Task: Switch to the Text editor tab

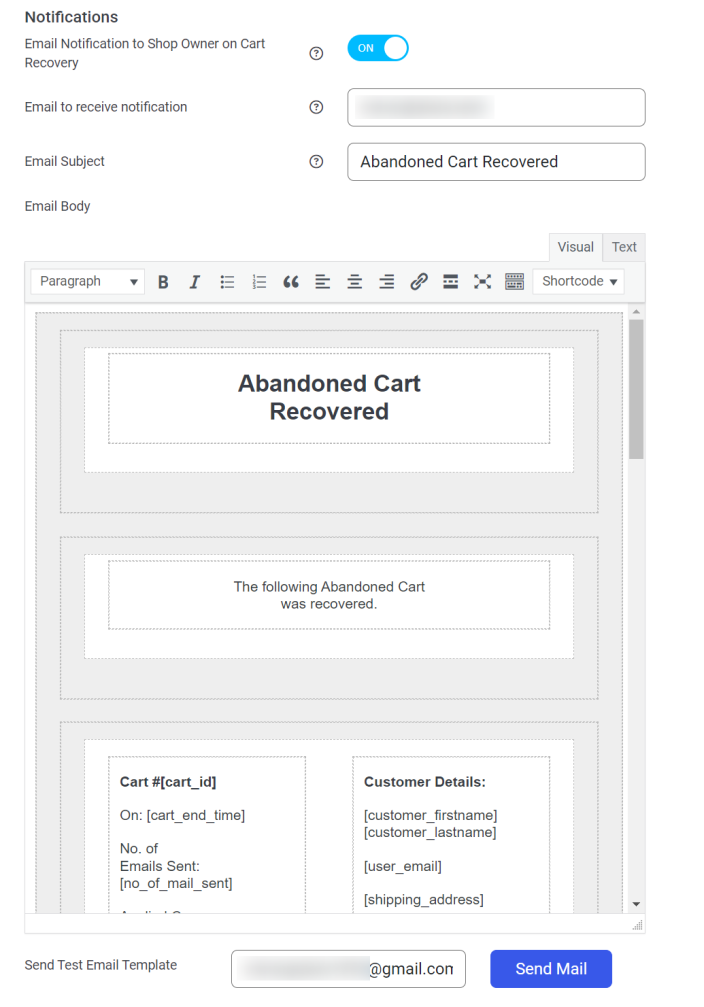Action: click(624, 247)
